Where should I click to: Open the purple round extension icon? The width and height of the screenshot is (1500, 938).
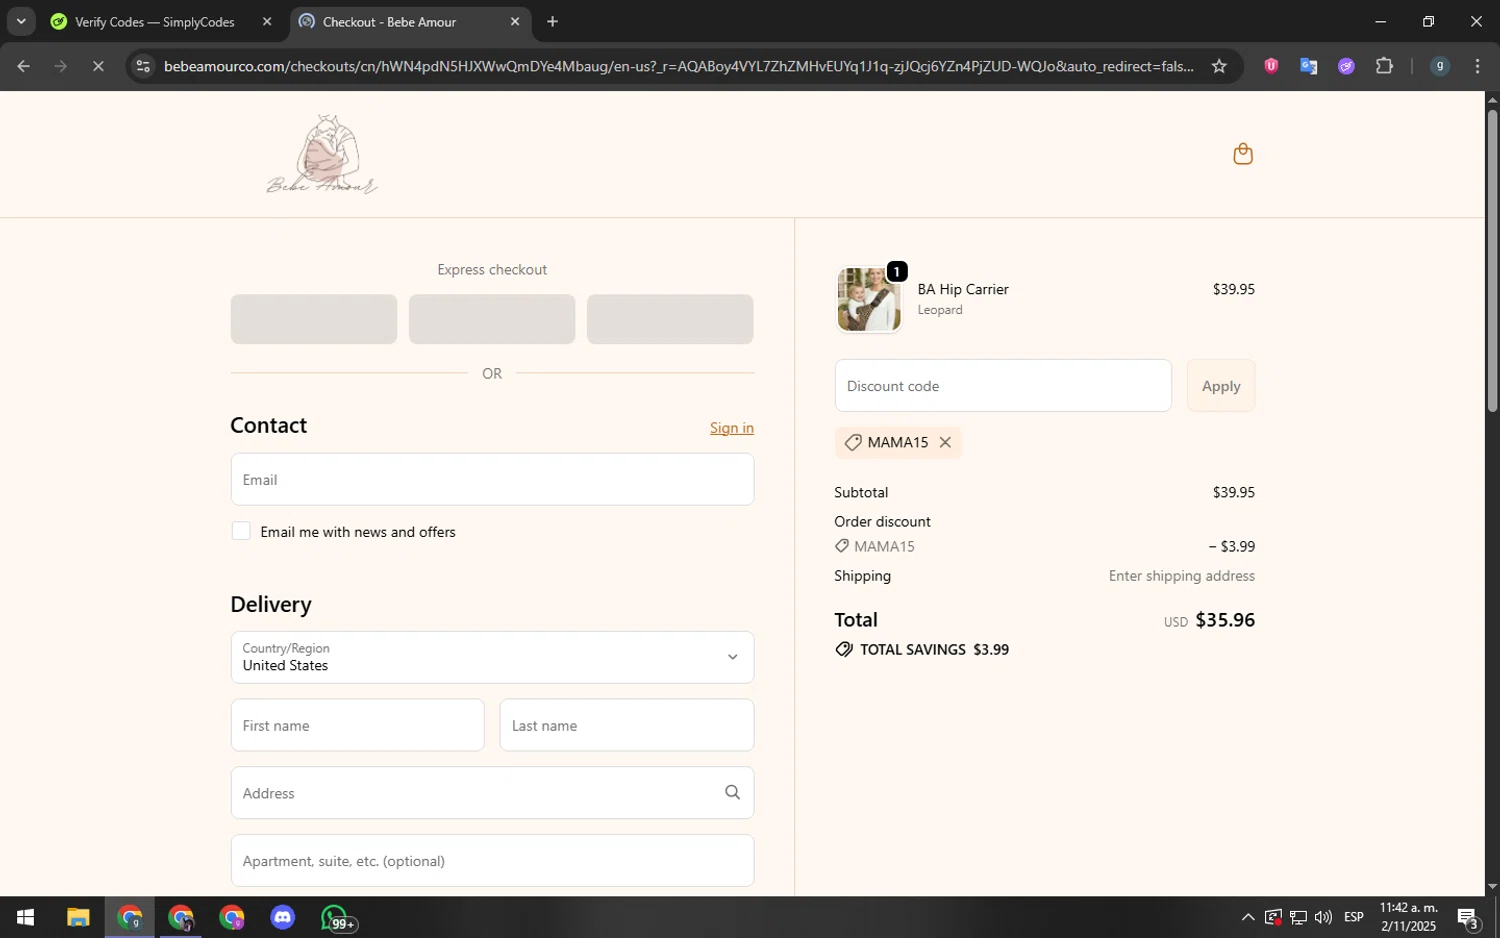[x=1346, y=66]
